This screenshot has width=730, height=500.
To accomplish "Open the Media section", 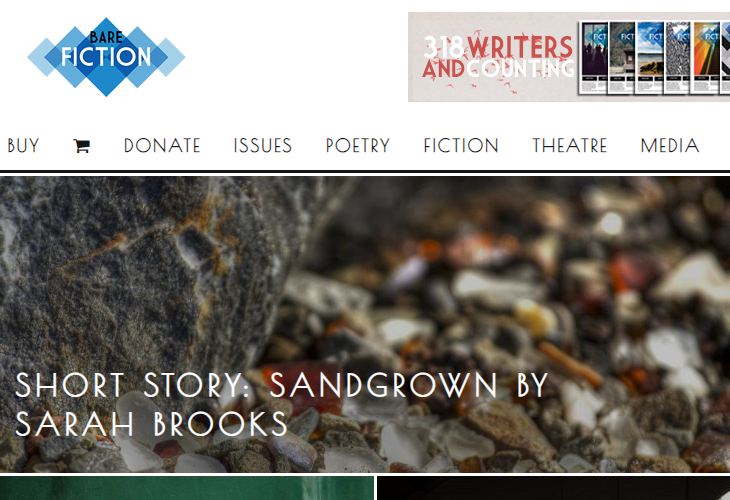I will click(x=670, y=146).
